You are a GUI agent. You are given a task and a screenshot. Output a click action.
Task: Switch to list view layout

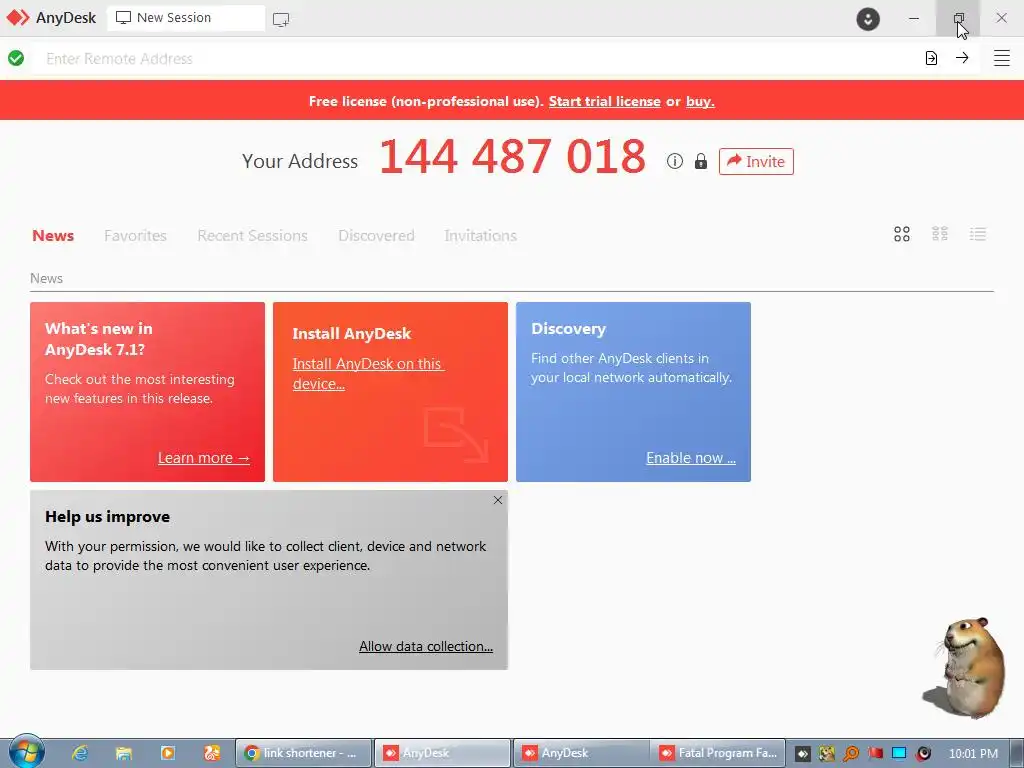(x=978, y=234)
